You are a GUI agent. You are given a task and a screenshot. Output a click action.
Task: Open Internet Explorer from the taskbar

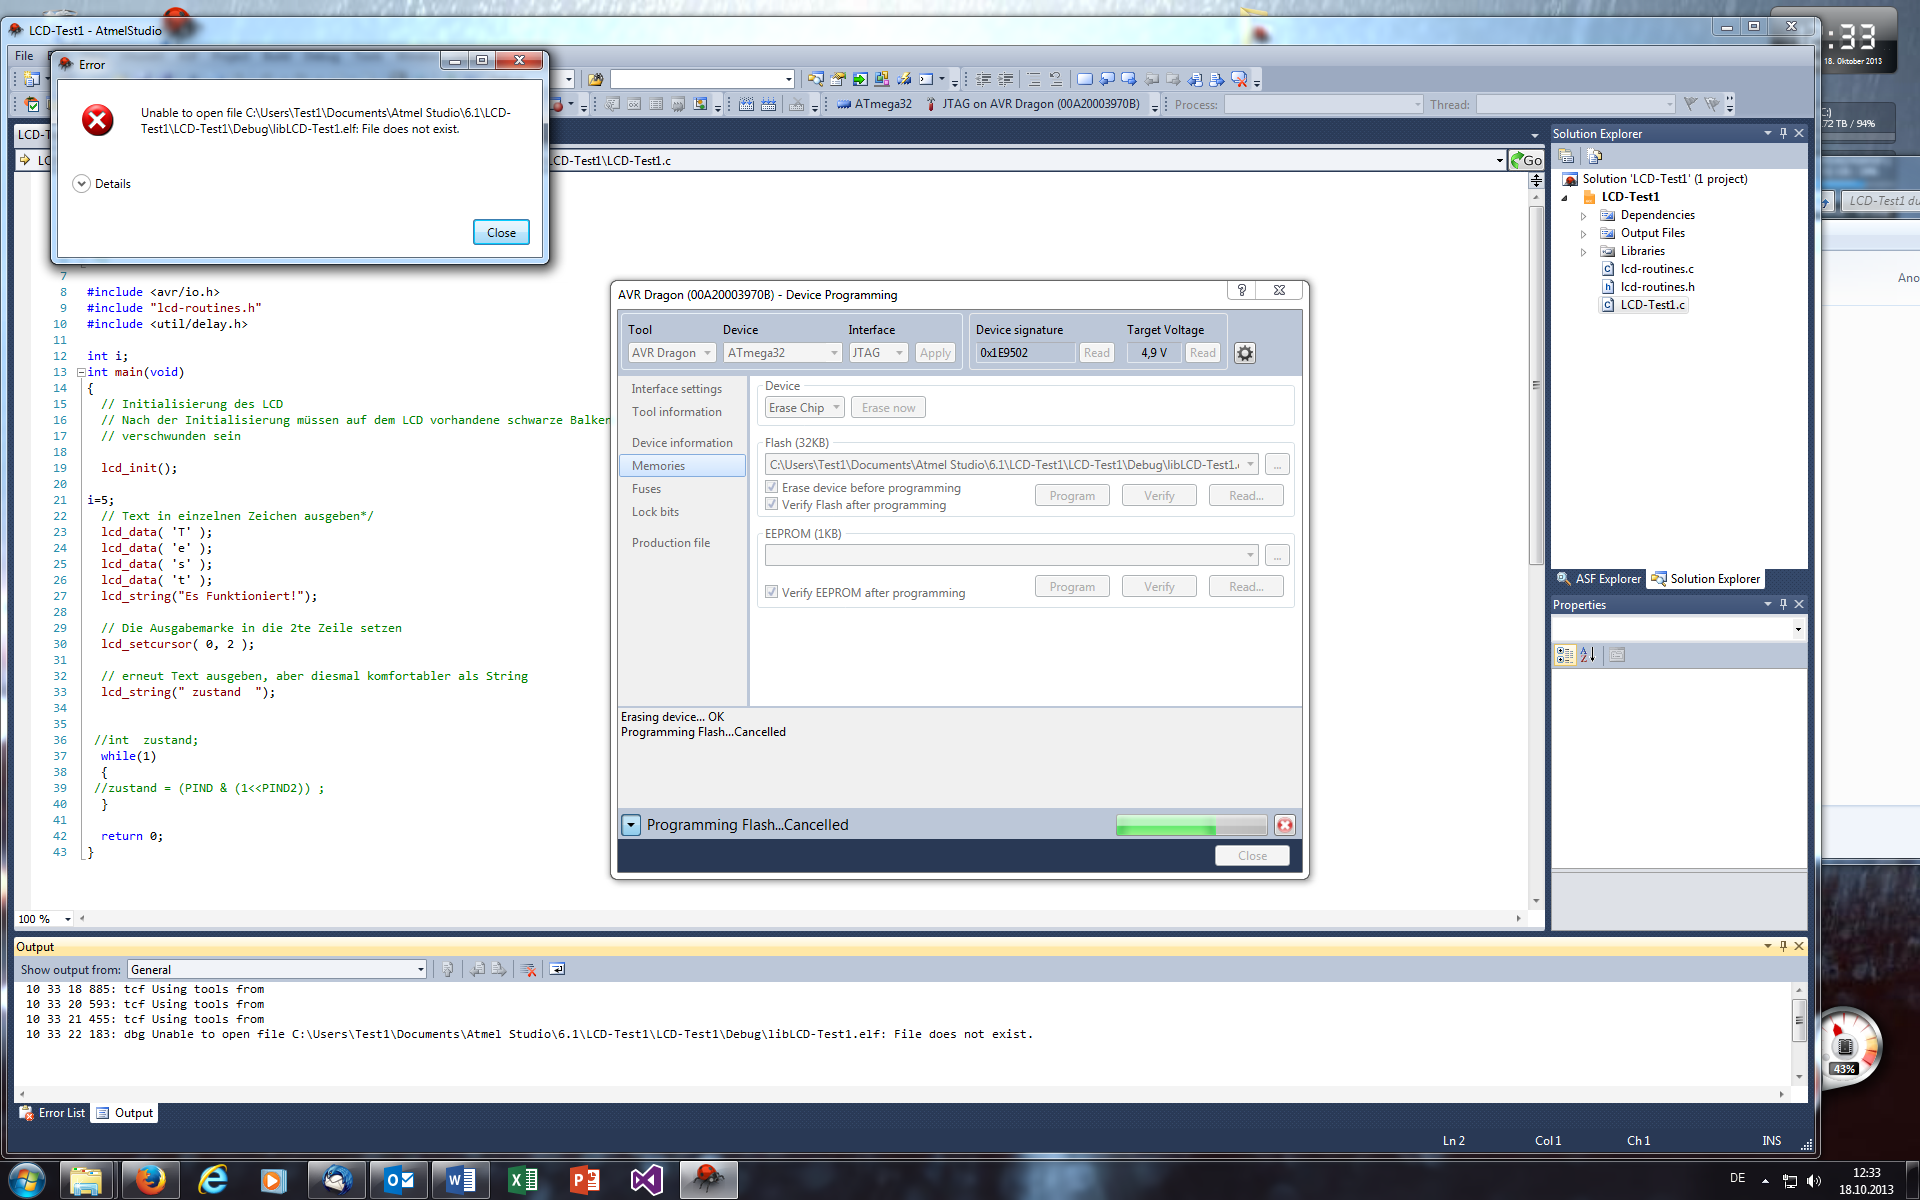coord(213,1180)
